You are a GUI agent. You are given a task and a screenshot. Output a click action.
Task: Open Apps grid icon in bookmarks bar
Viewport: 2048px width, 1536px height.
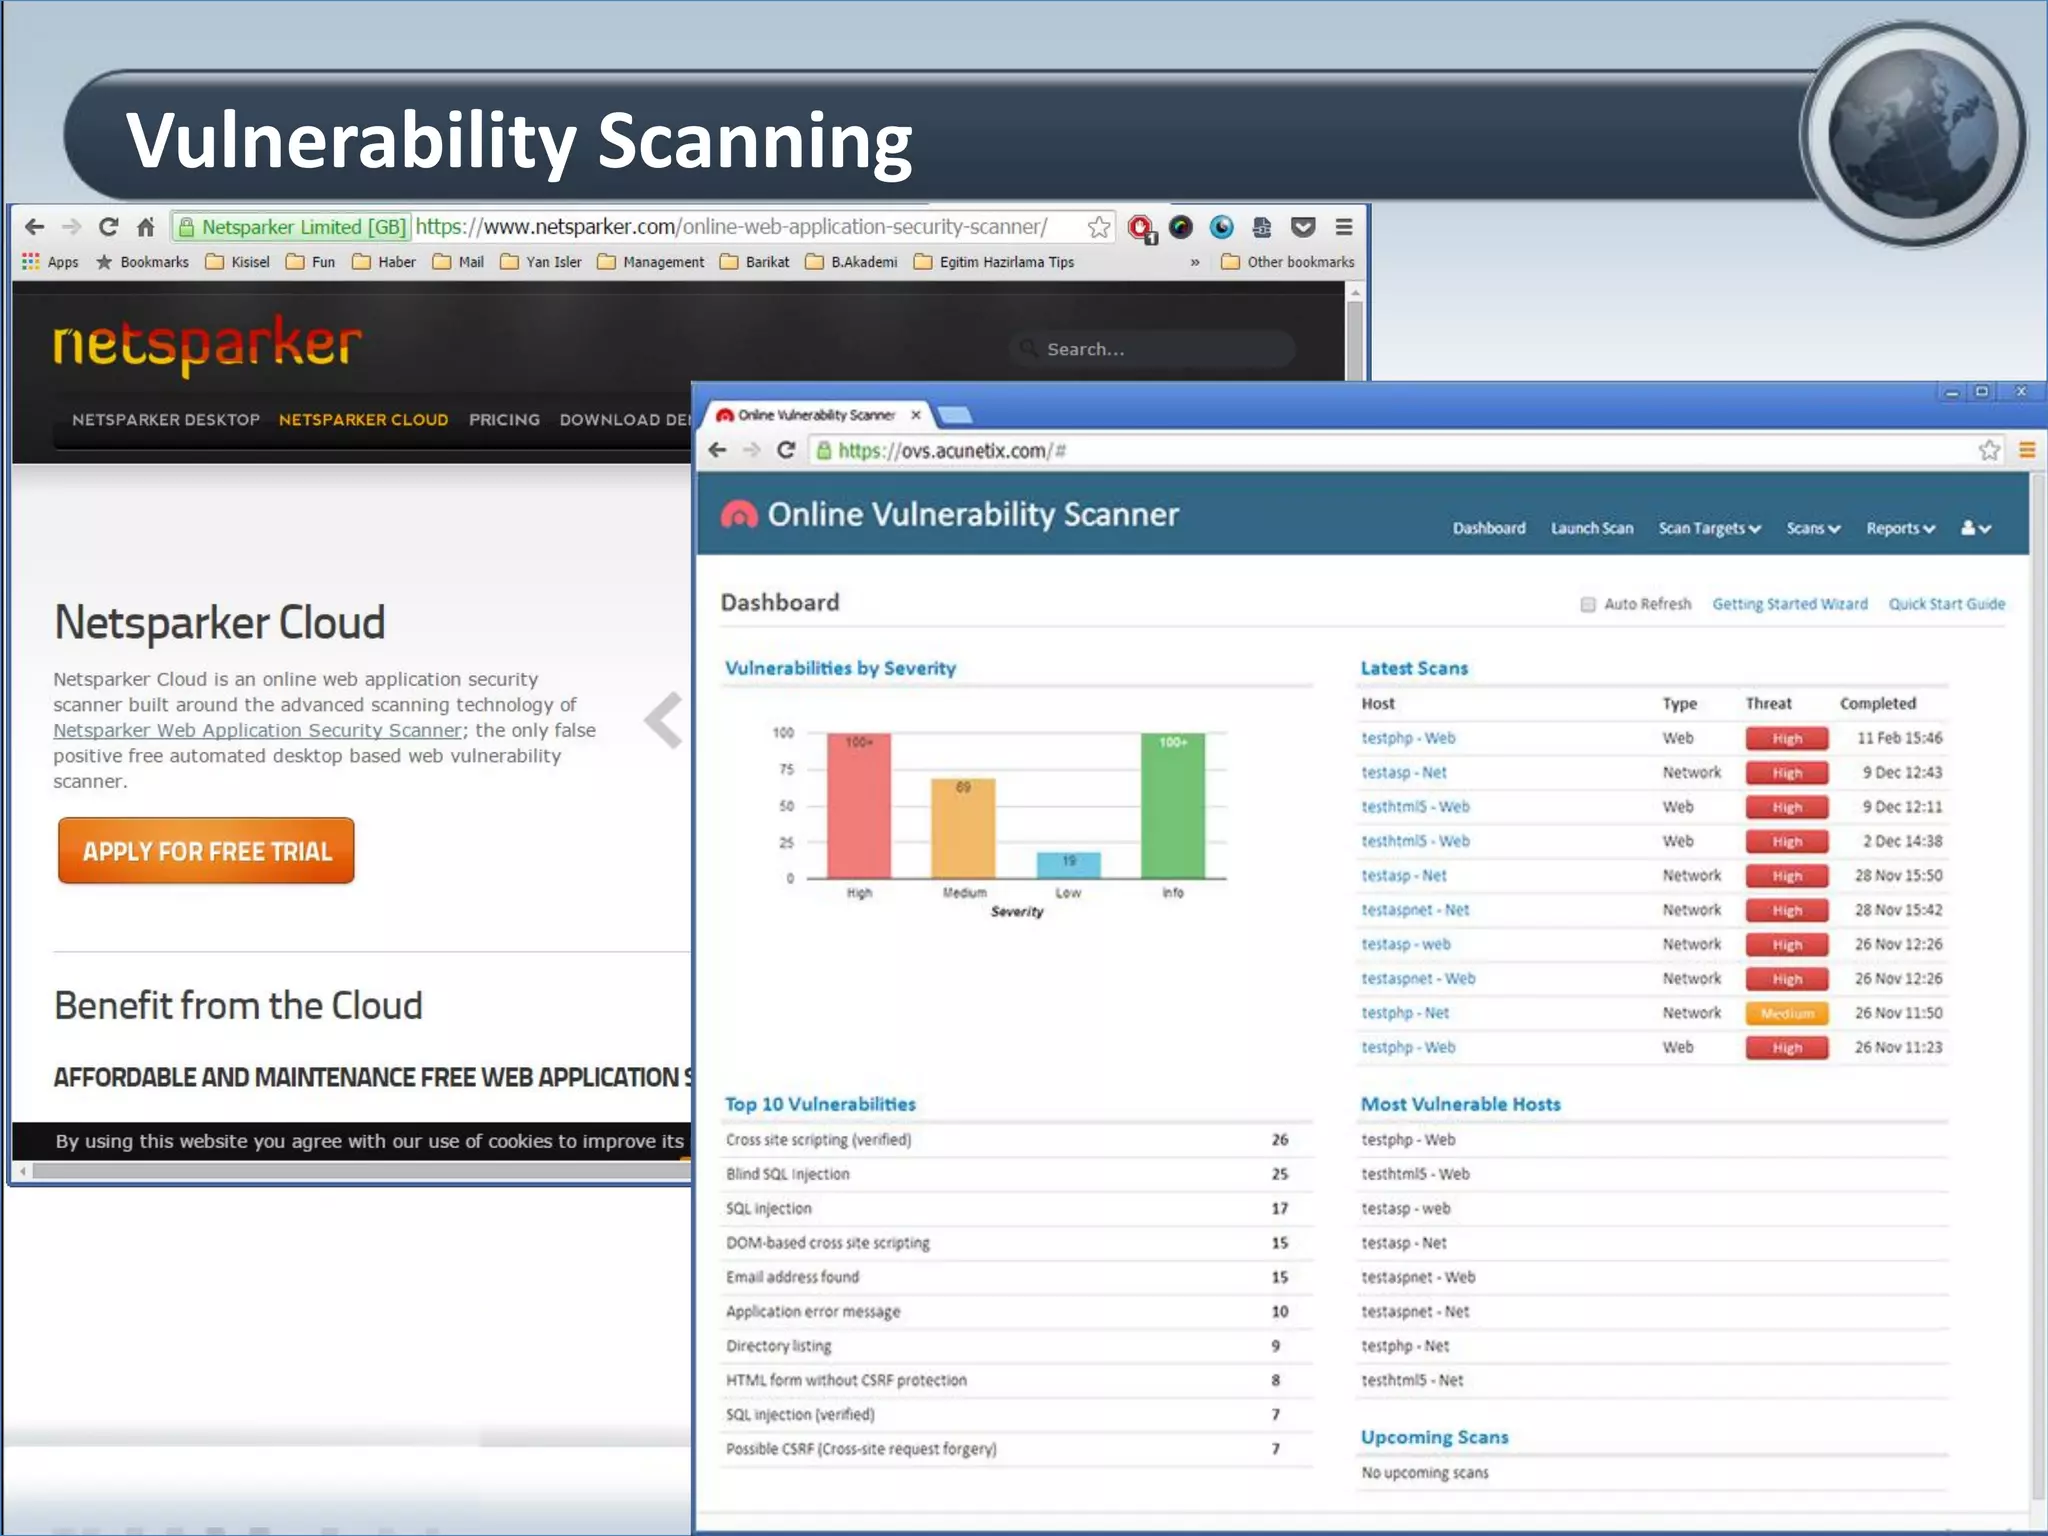pos(31,262)
